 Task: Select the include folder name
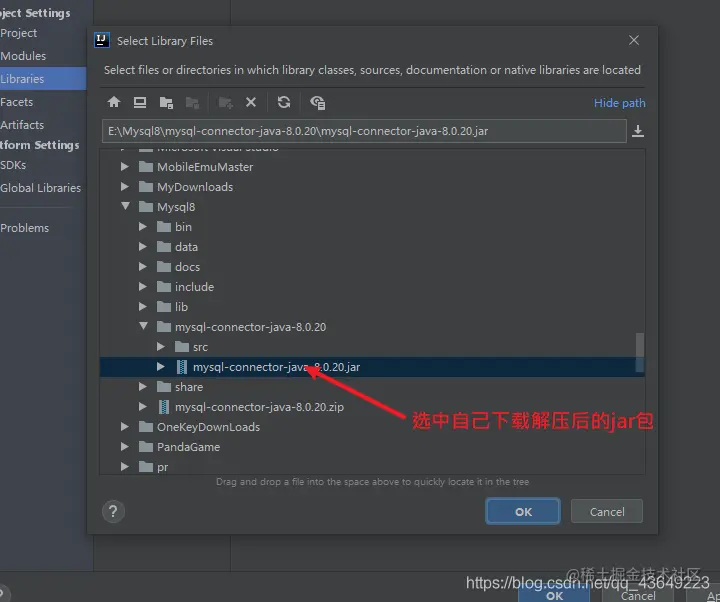(x=194, y=287)
